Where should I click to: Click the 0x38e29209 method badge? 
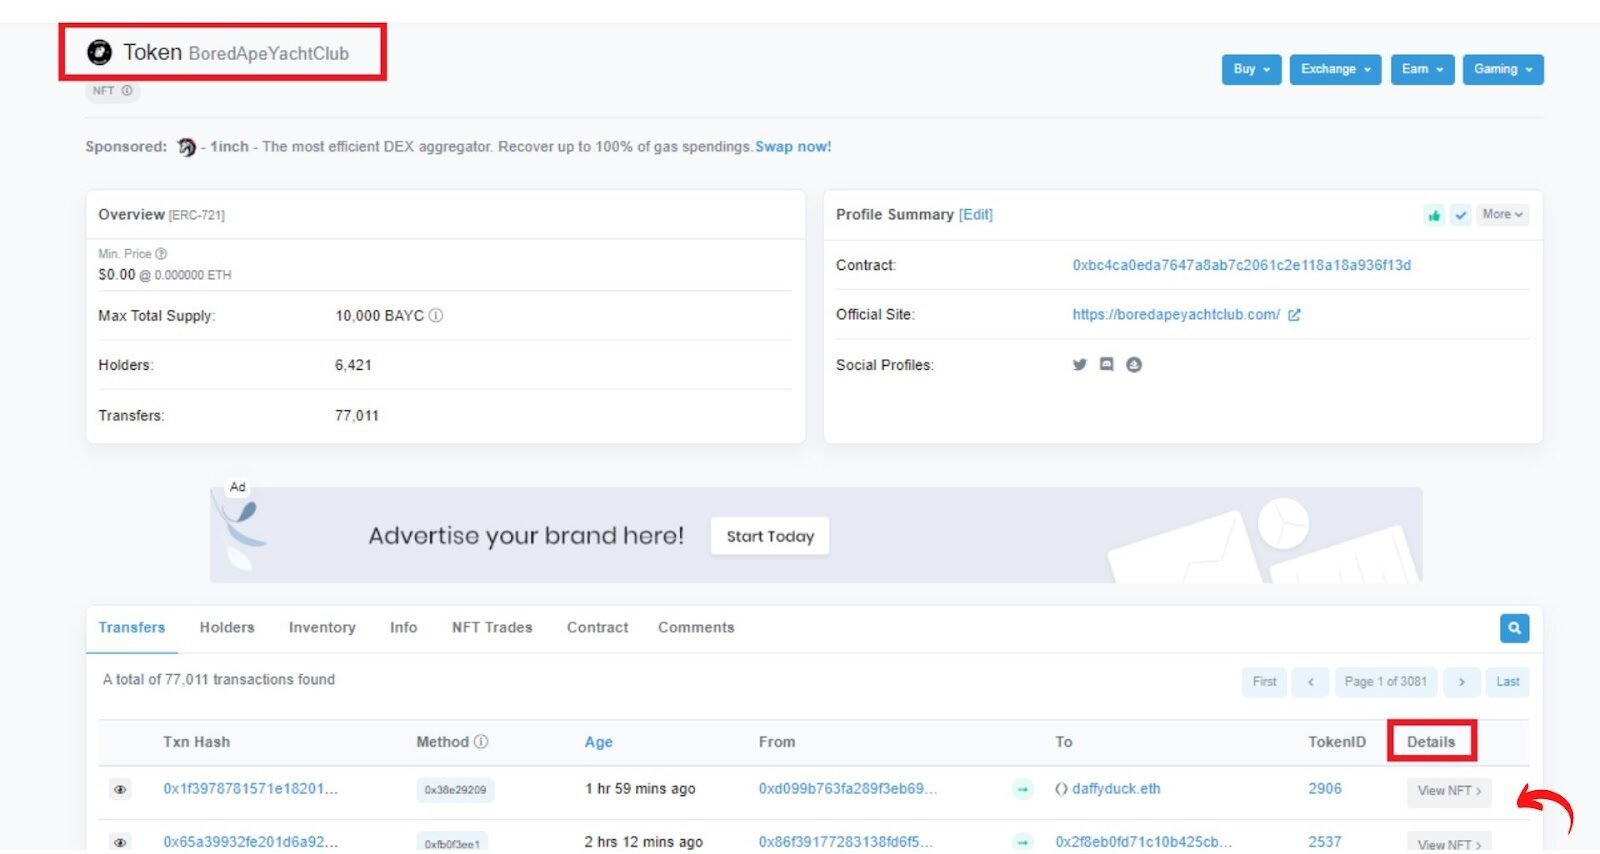[x=455, y=790]
